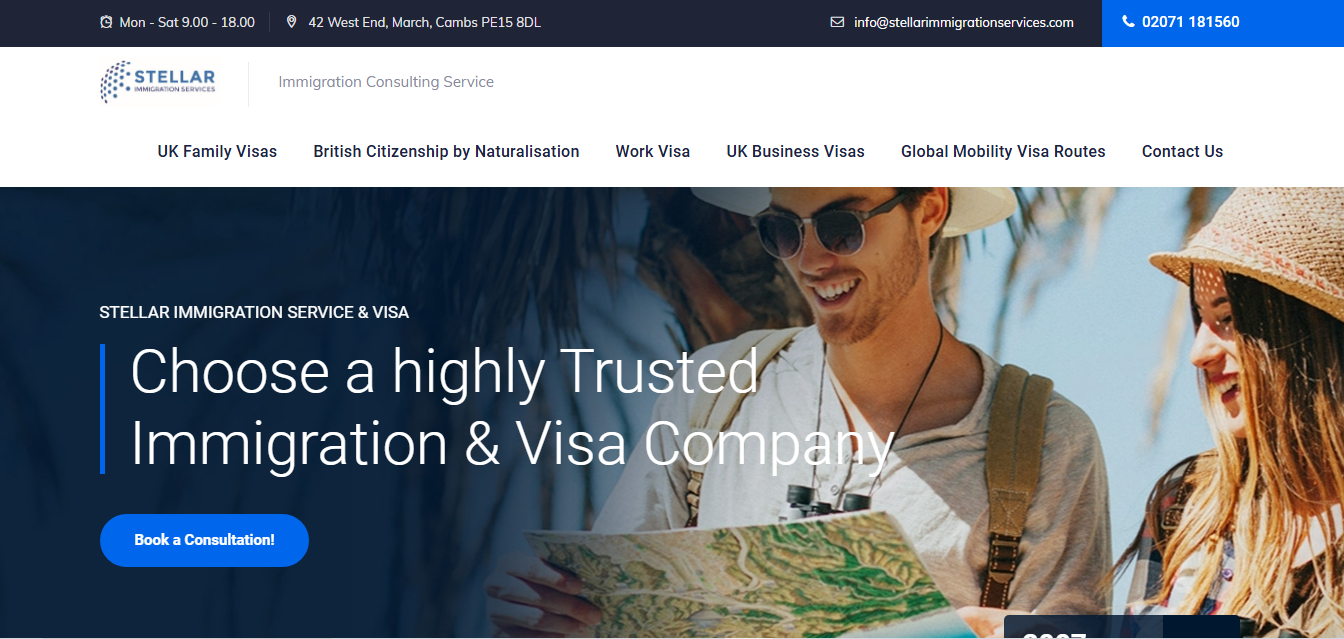1344x639 pixels.
Task: Click the map pin location icon
Action: coord(291,22)
